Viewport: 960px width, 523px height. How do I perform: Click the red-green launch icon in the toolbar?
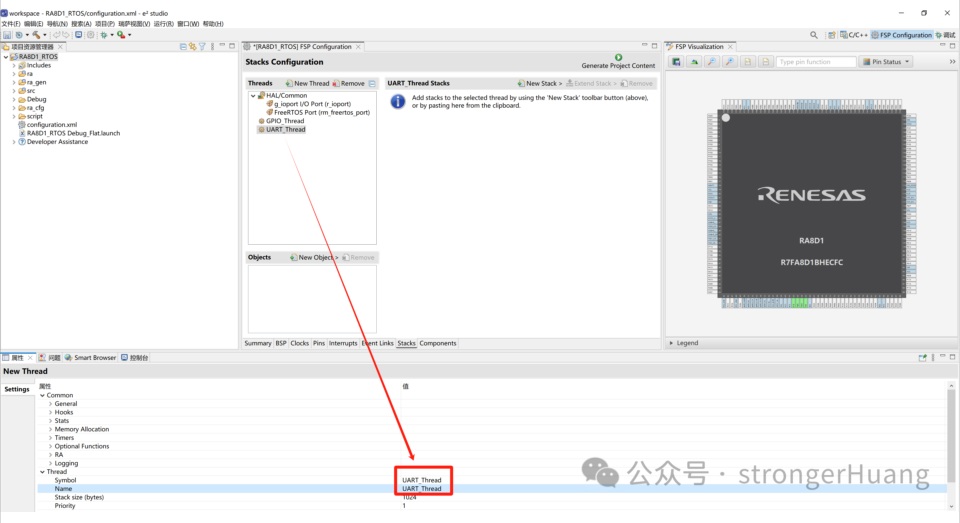pyautogui.click(x=121, y=35)
